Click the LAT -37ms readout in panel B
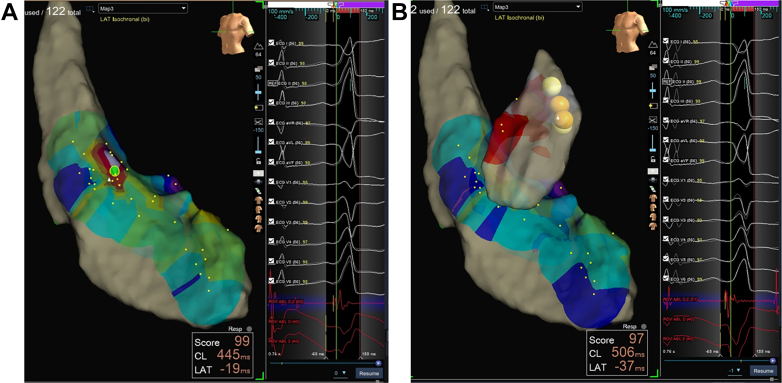 tap(616, 368)
